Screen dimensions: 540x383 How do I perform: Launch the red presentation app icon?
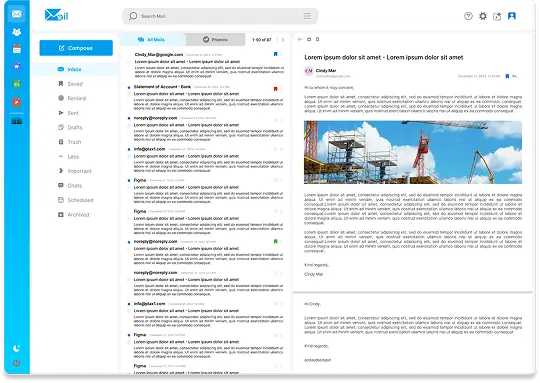tap(17, 102)
